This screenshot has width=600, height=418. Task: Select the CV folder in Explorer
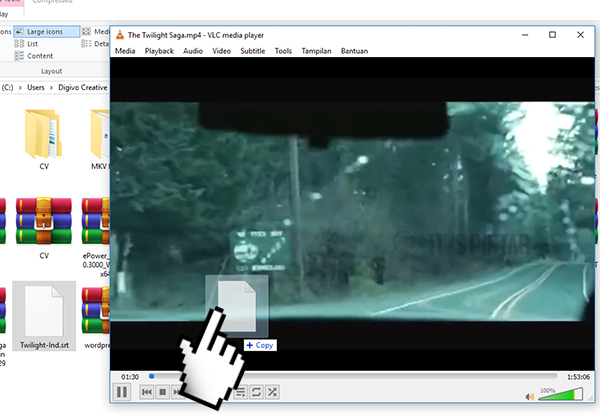[44, 140]
